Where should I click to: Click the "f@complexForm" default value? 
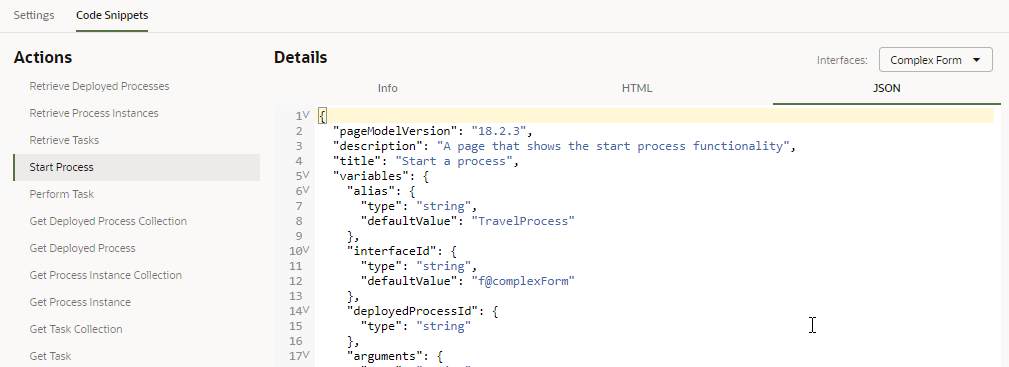point(523,281)
